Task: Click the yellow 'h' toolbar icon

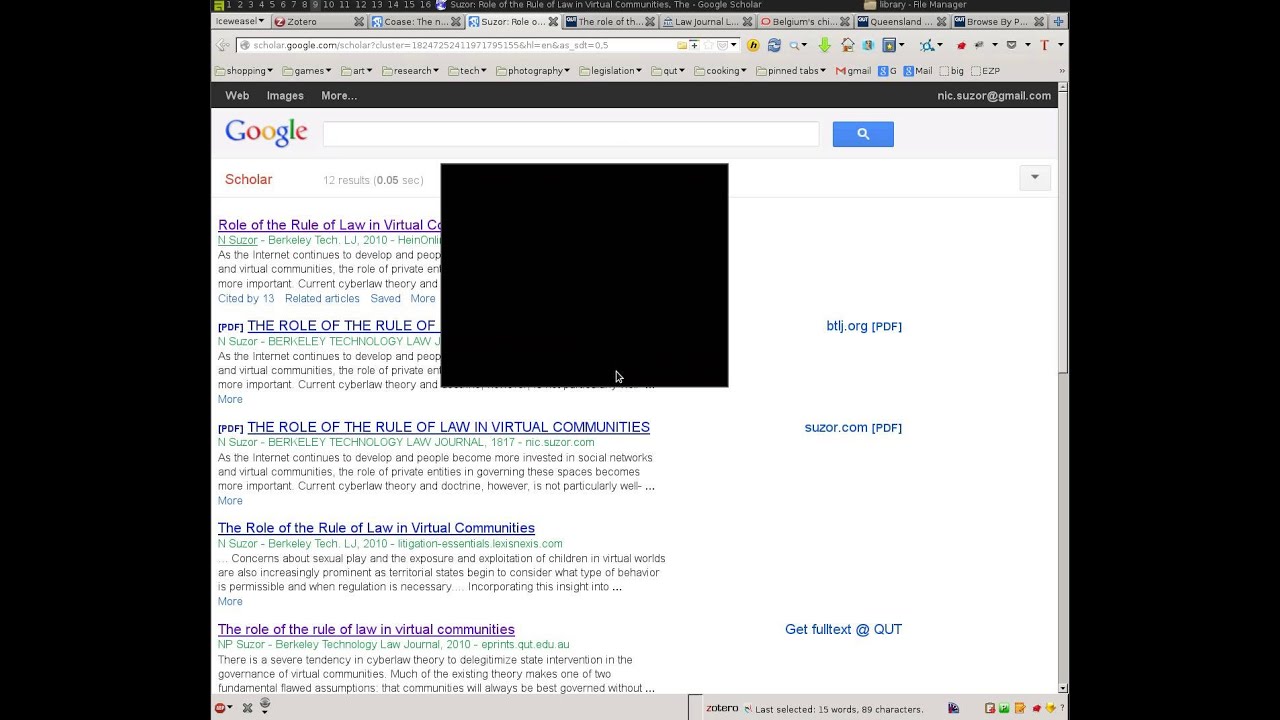Action: pyautogui.click(x=753, y=45)
